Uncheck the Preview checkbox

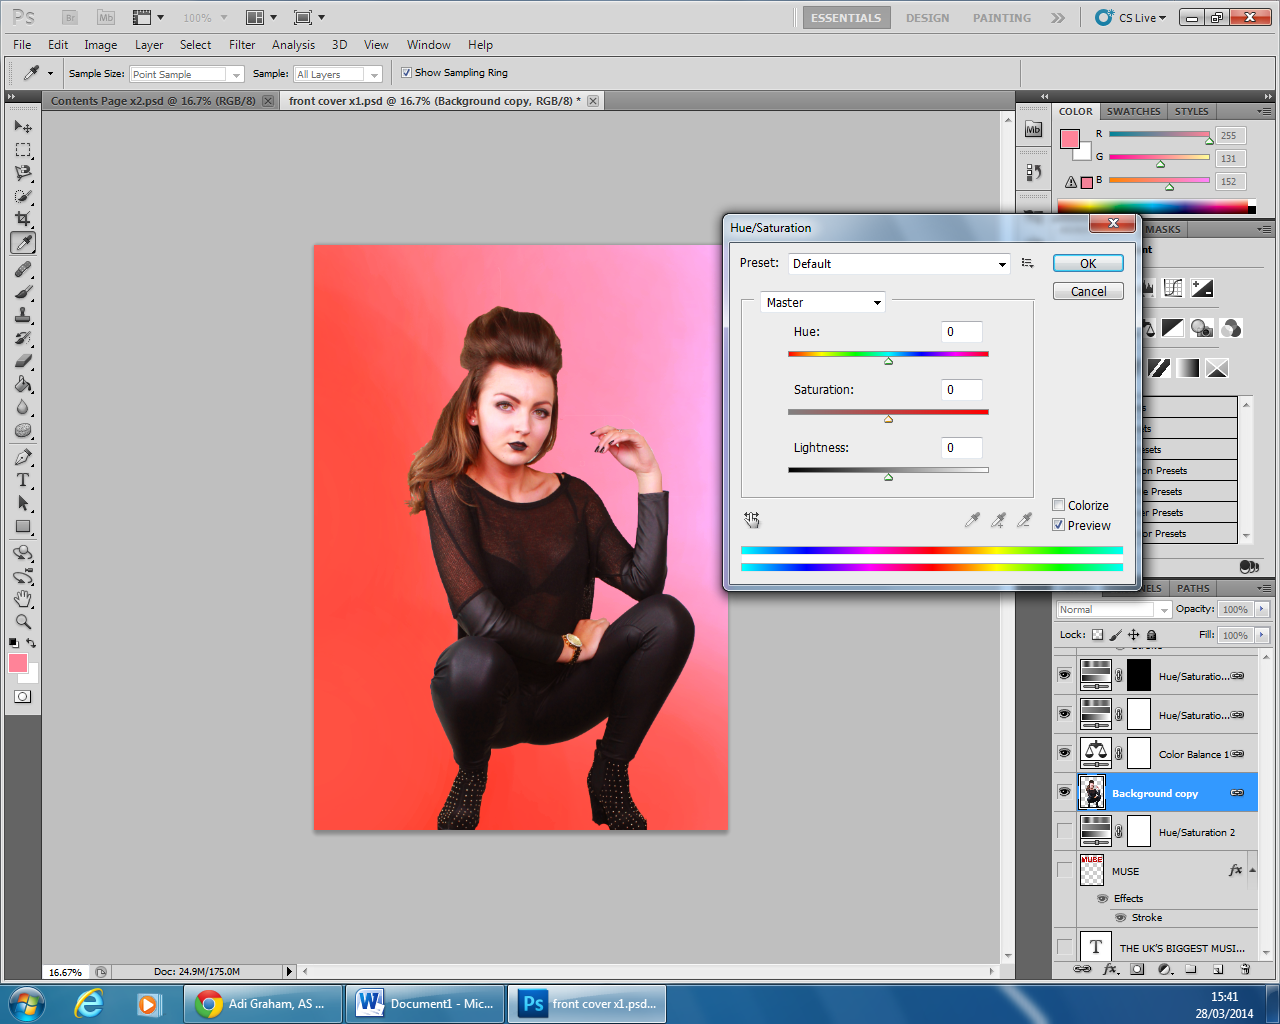coord(1058,525)
